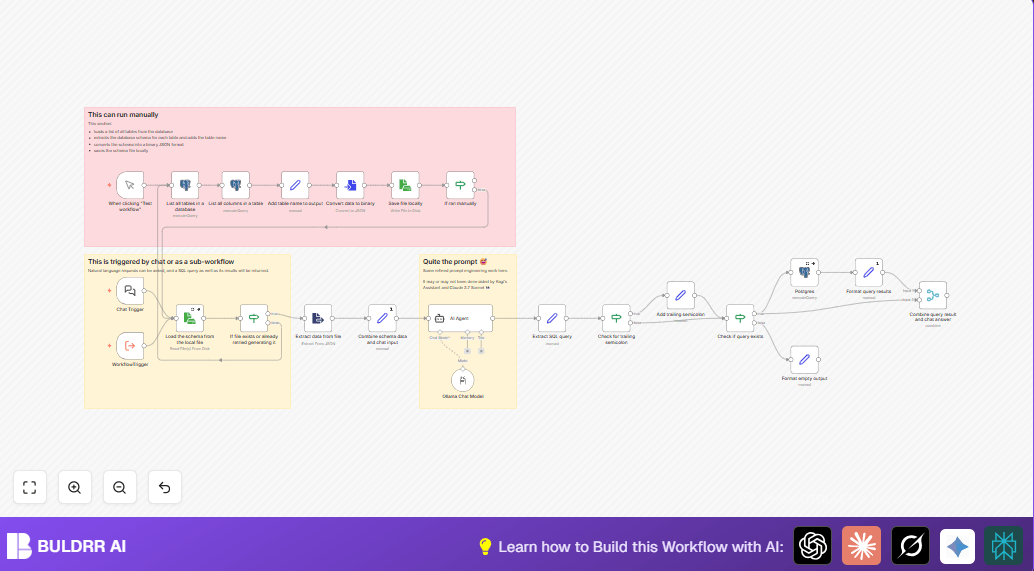The height and width of the screenshot is (571, 1034).
Task: Open 'Load the schema from the local file' node
Action: (190, 318)
